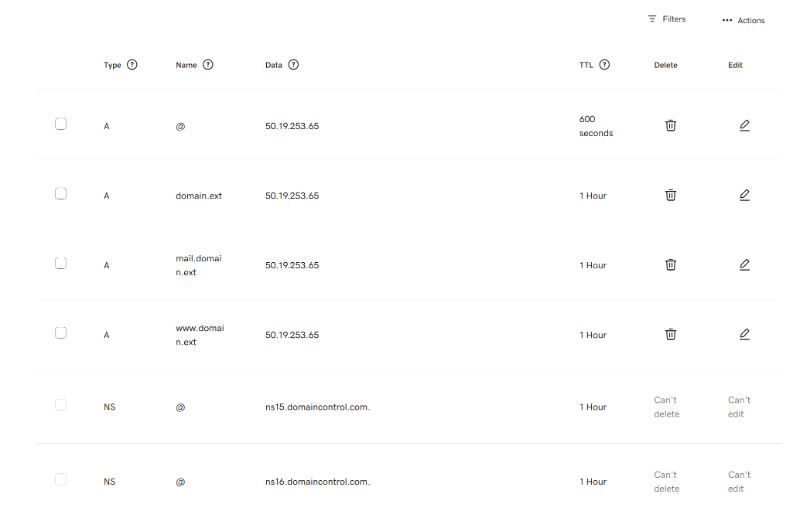Click trash icon for domain.ext record
Image resolution: width=800 pixels, height=510 pixels.
click(x=670, y=195)
